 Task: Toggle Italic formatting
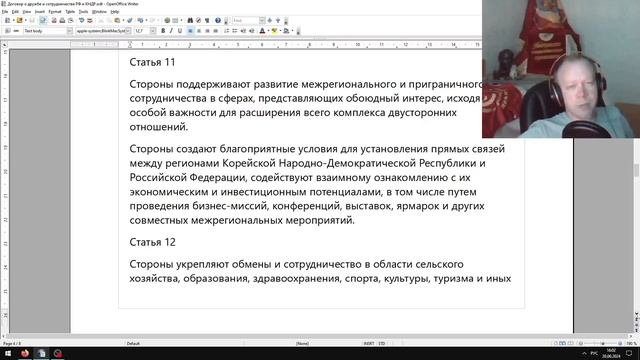coord(171,31)
